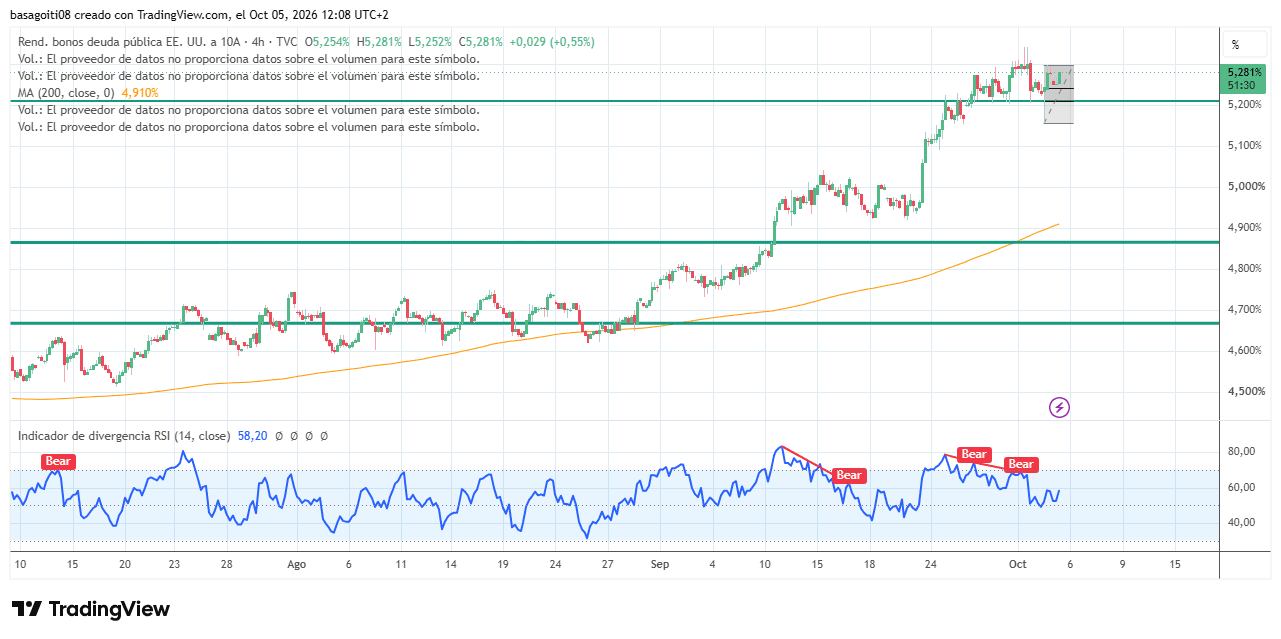Click the TradingView logo at the bottom
Viewport: 1281px width, 639px height.
91,609
